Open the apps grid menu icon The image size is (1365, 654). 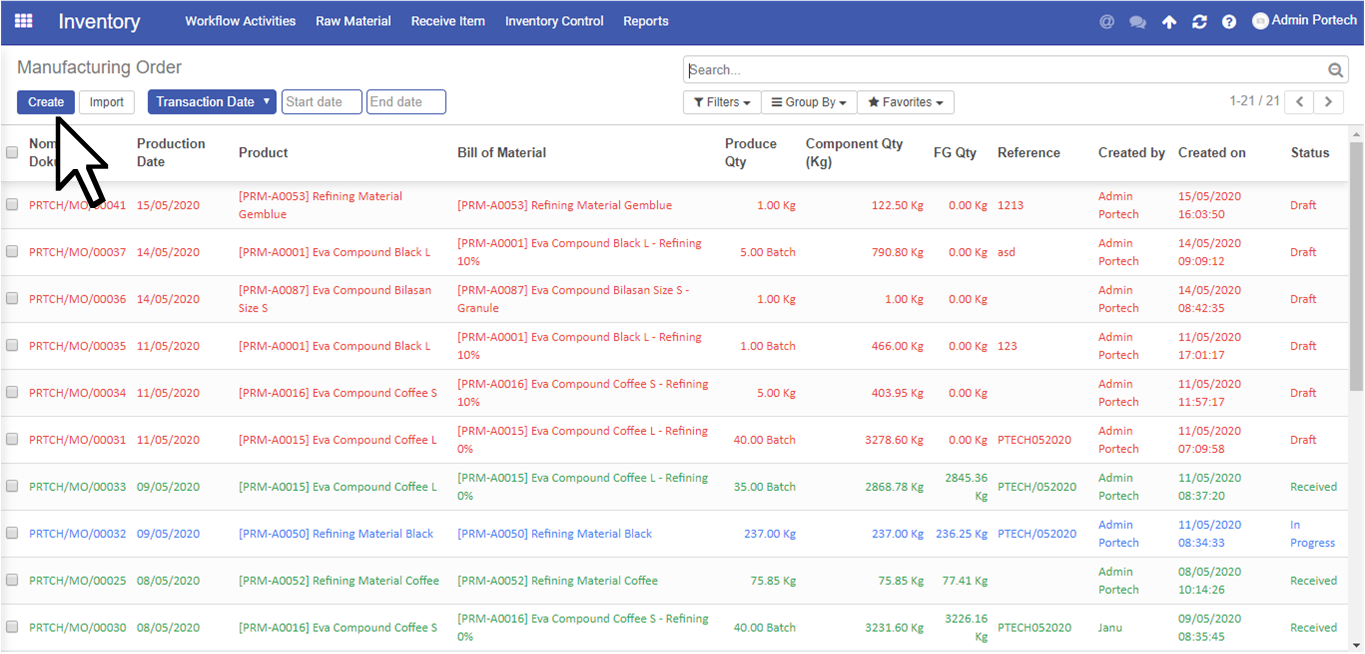click(23, 21)
